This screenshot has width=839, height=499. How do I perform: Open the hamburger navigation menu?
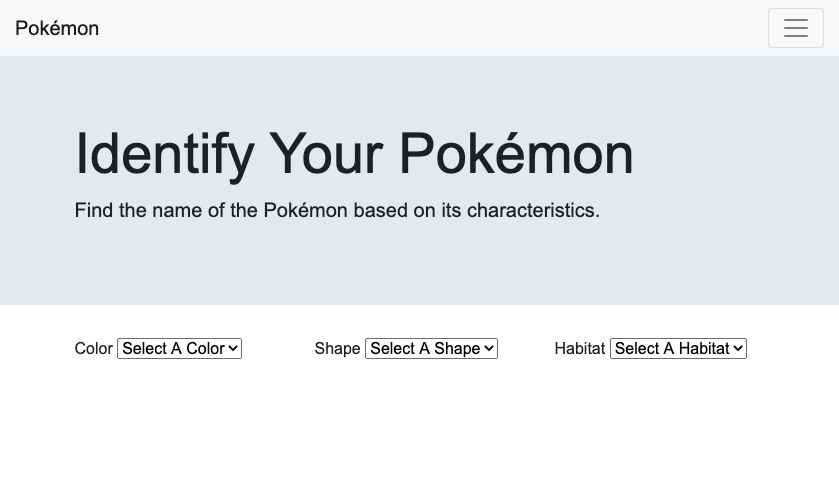[795, 28]
